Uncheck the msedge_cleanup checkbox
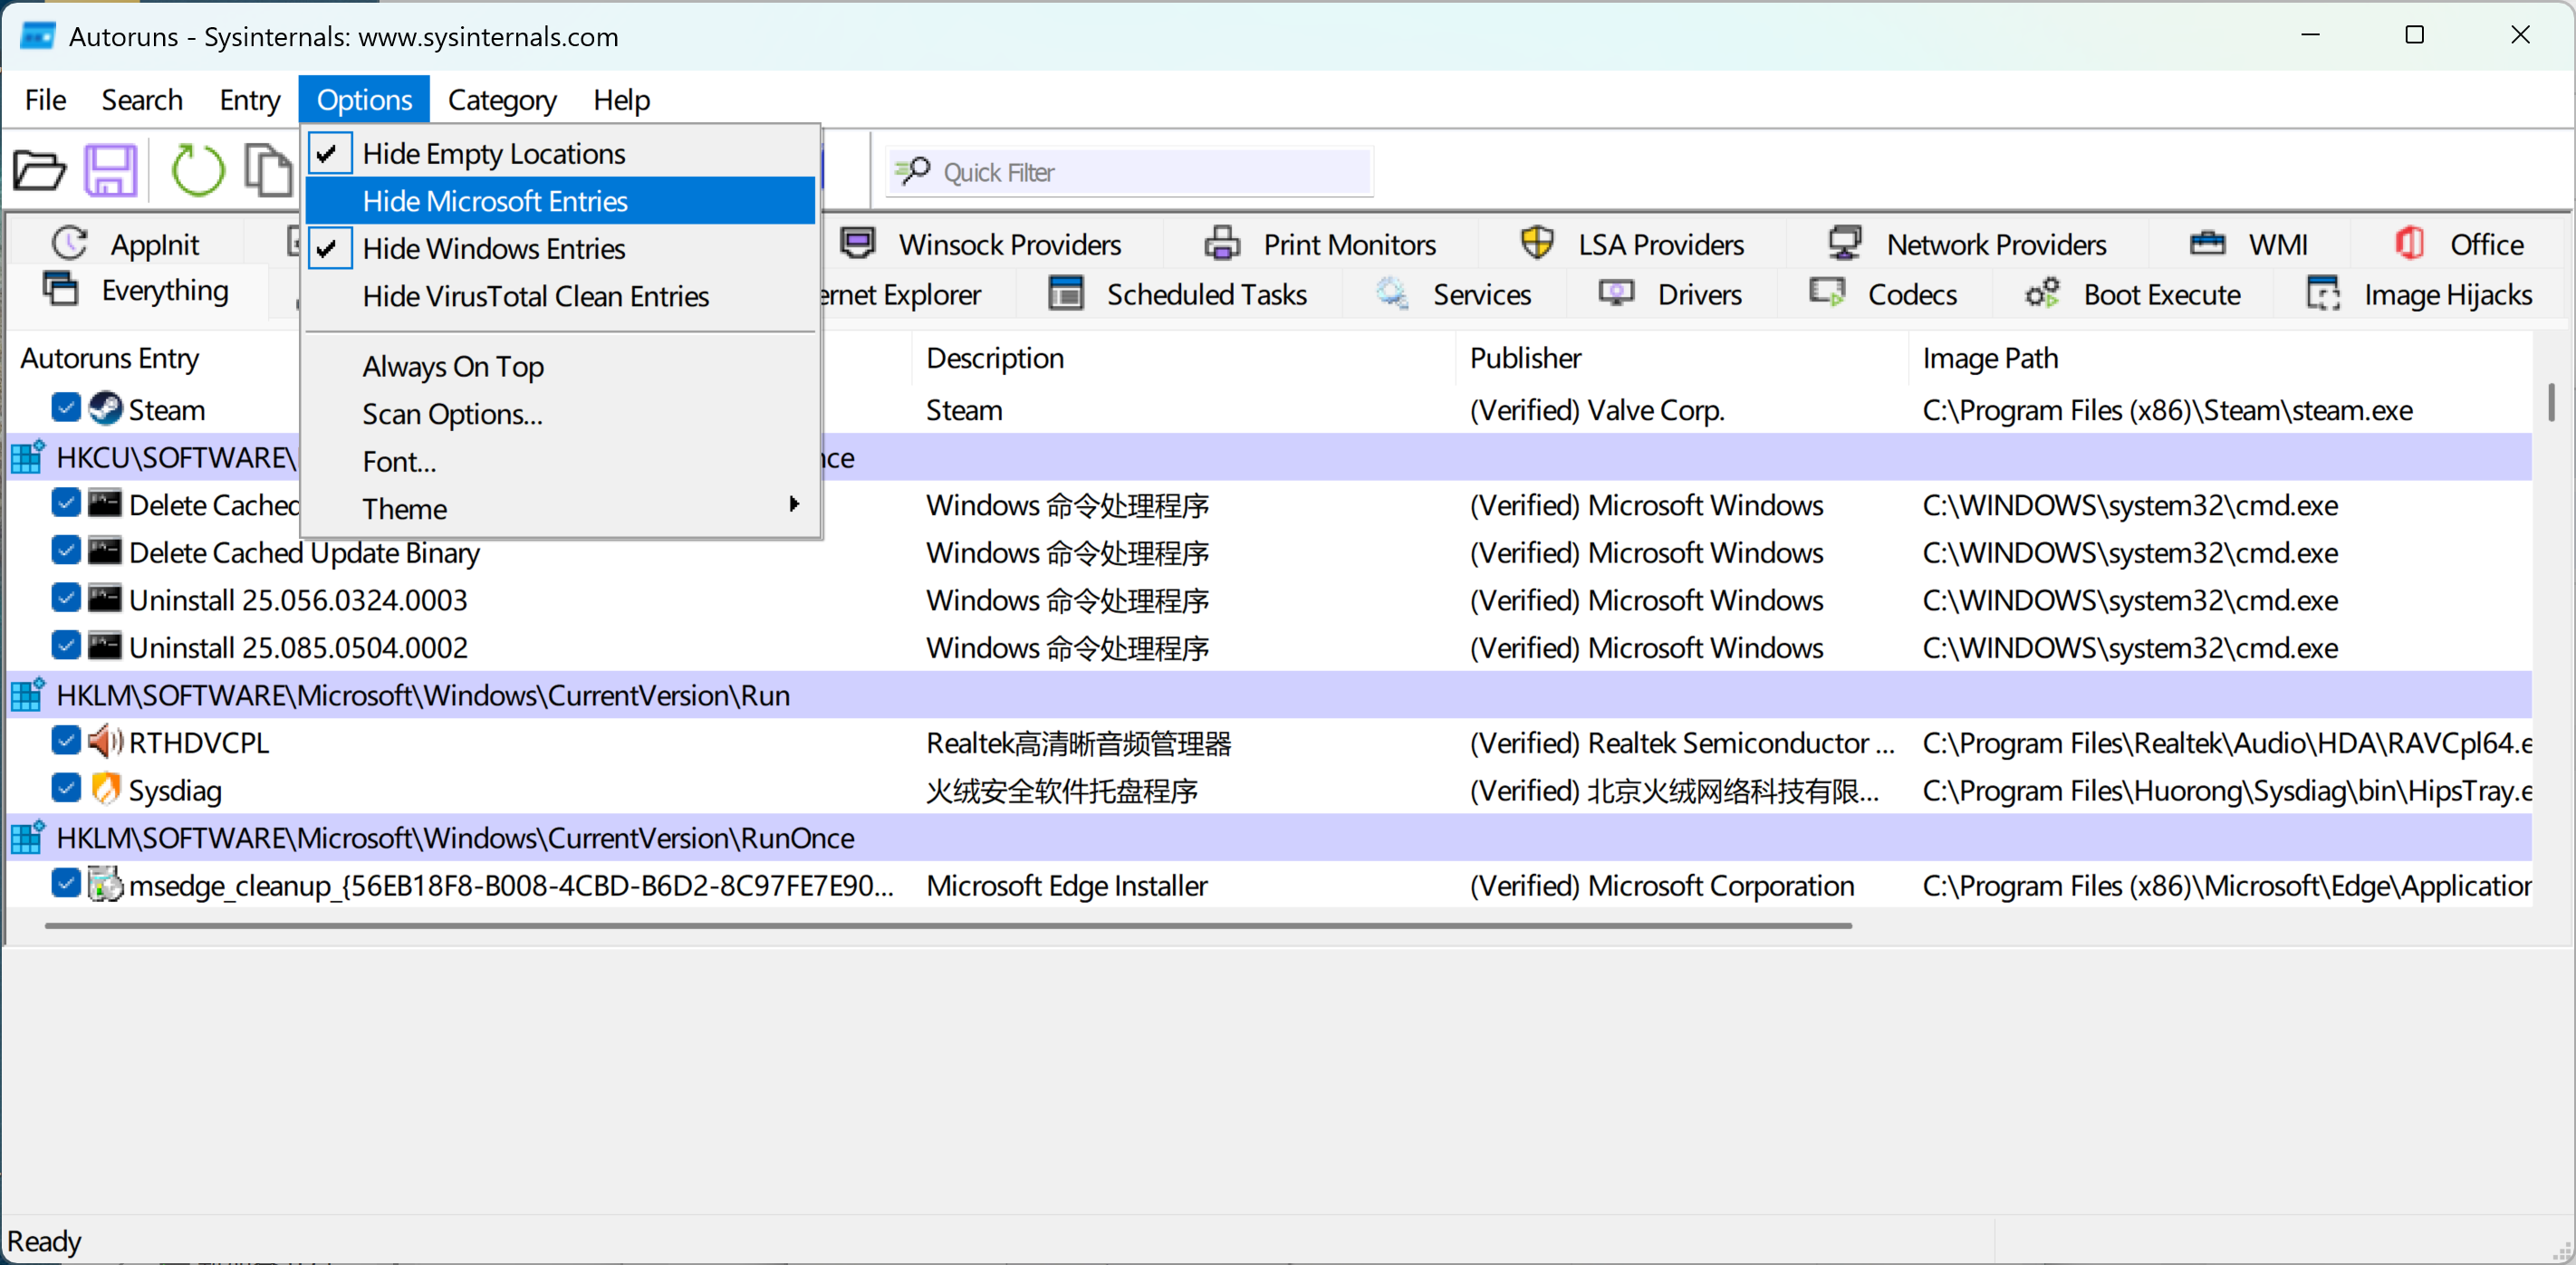2576x1265 pixels. (66, 883)
